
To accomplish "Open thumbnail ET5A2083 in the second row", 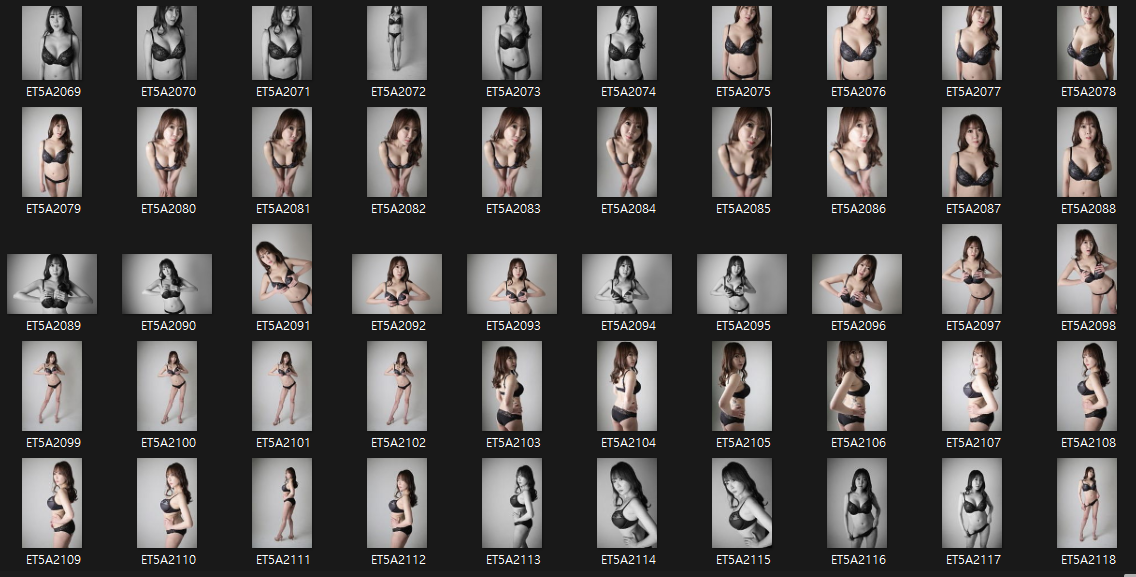I will pyautogui.click(x=512, y=152).
